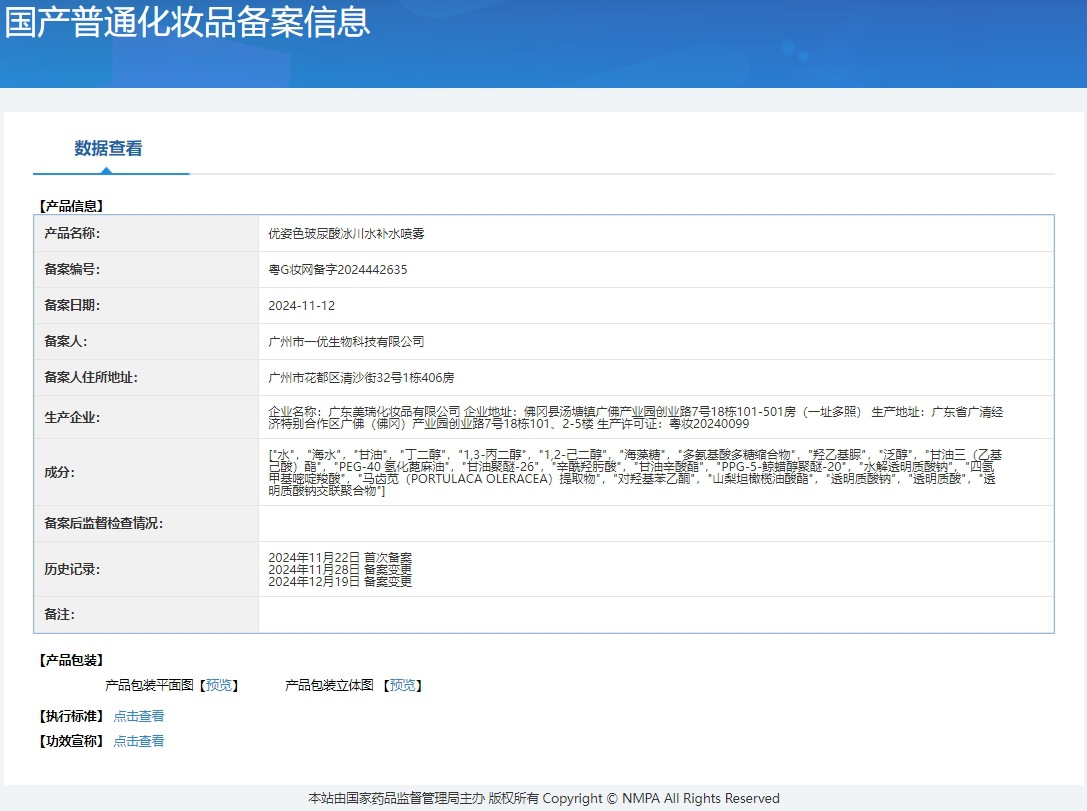Open 预览 link for 产品包装立体图

point(403,686)
